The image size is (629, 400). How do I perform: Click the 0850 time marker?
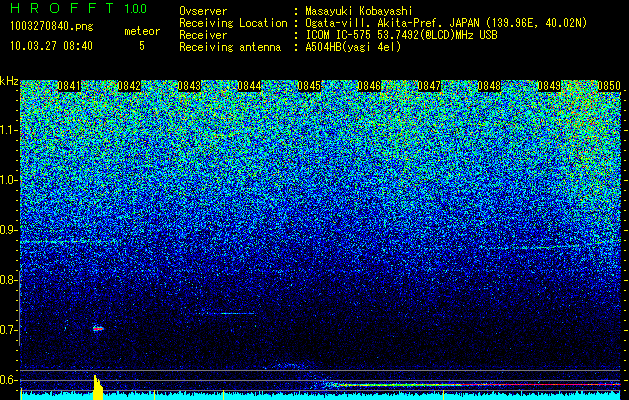click(609, 86)
